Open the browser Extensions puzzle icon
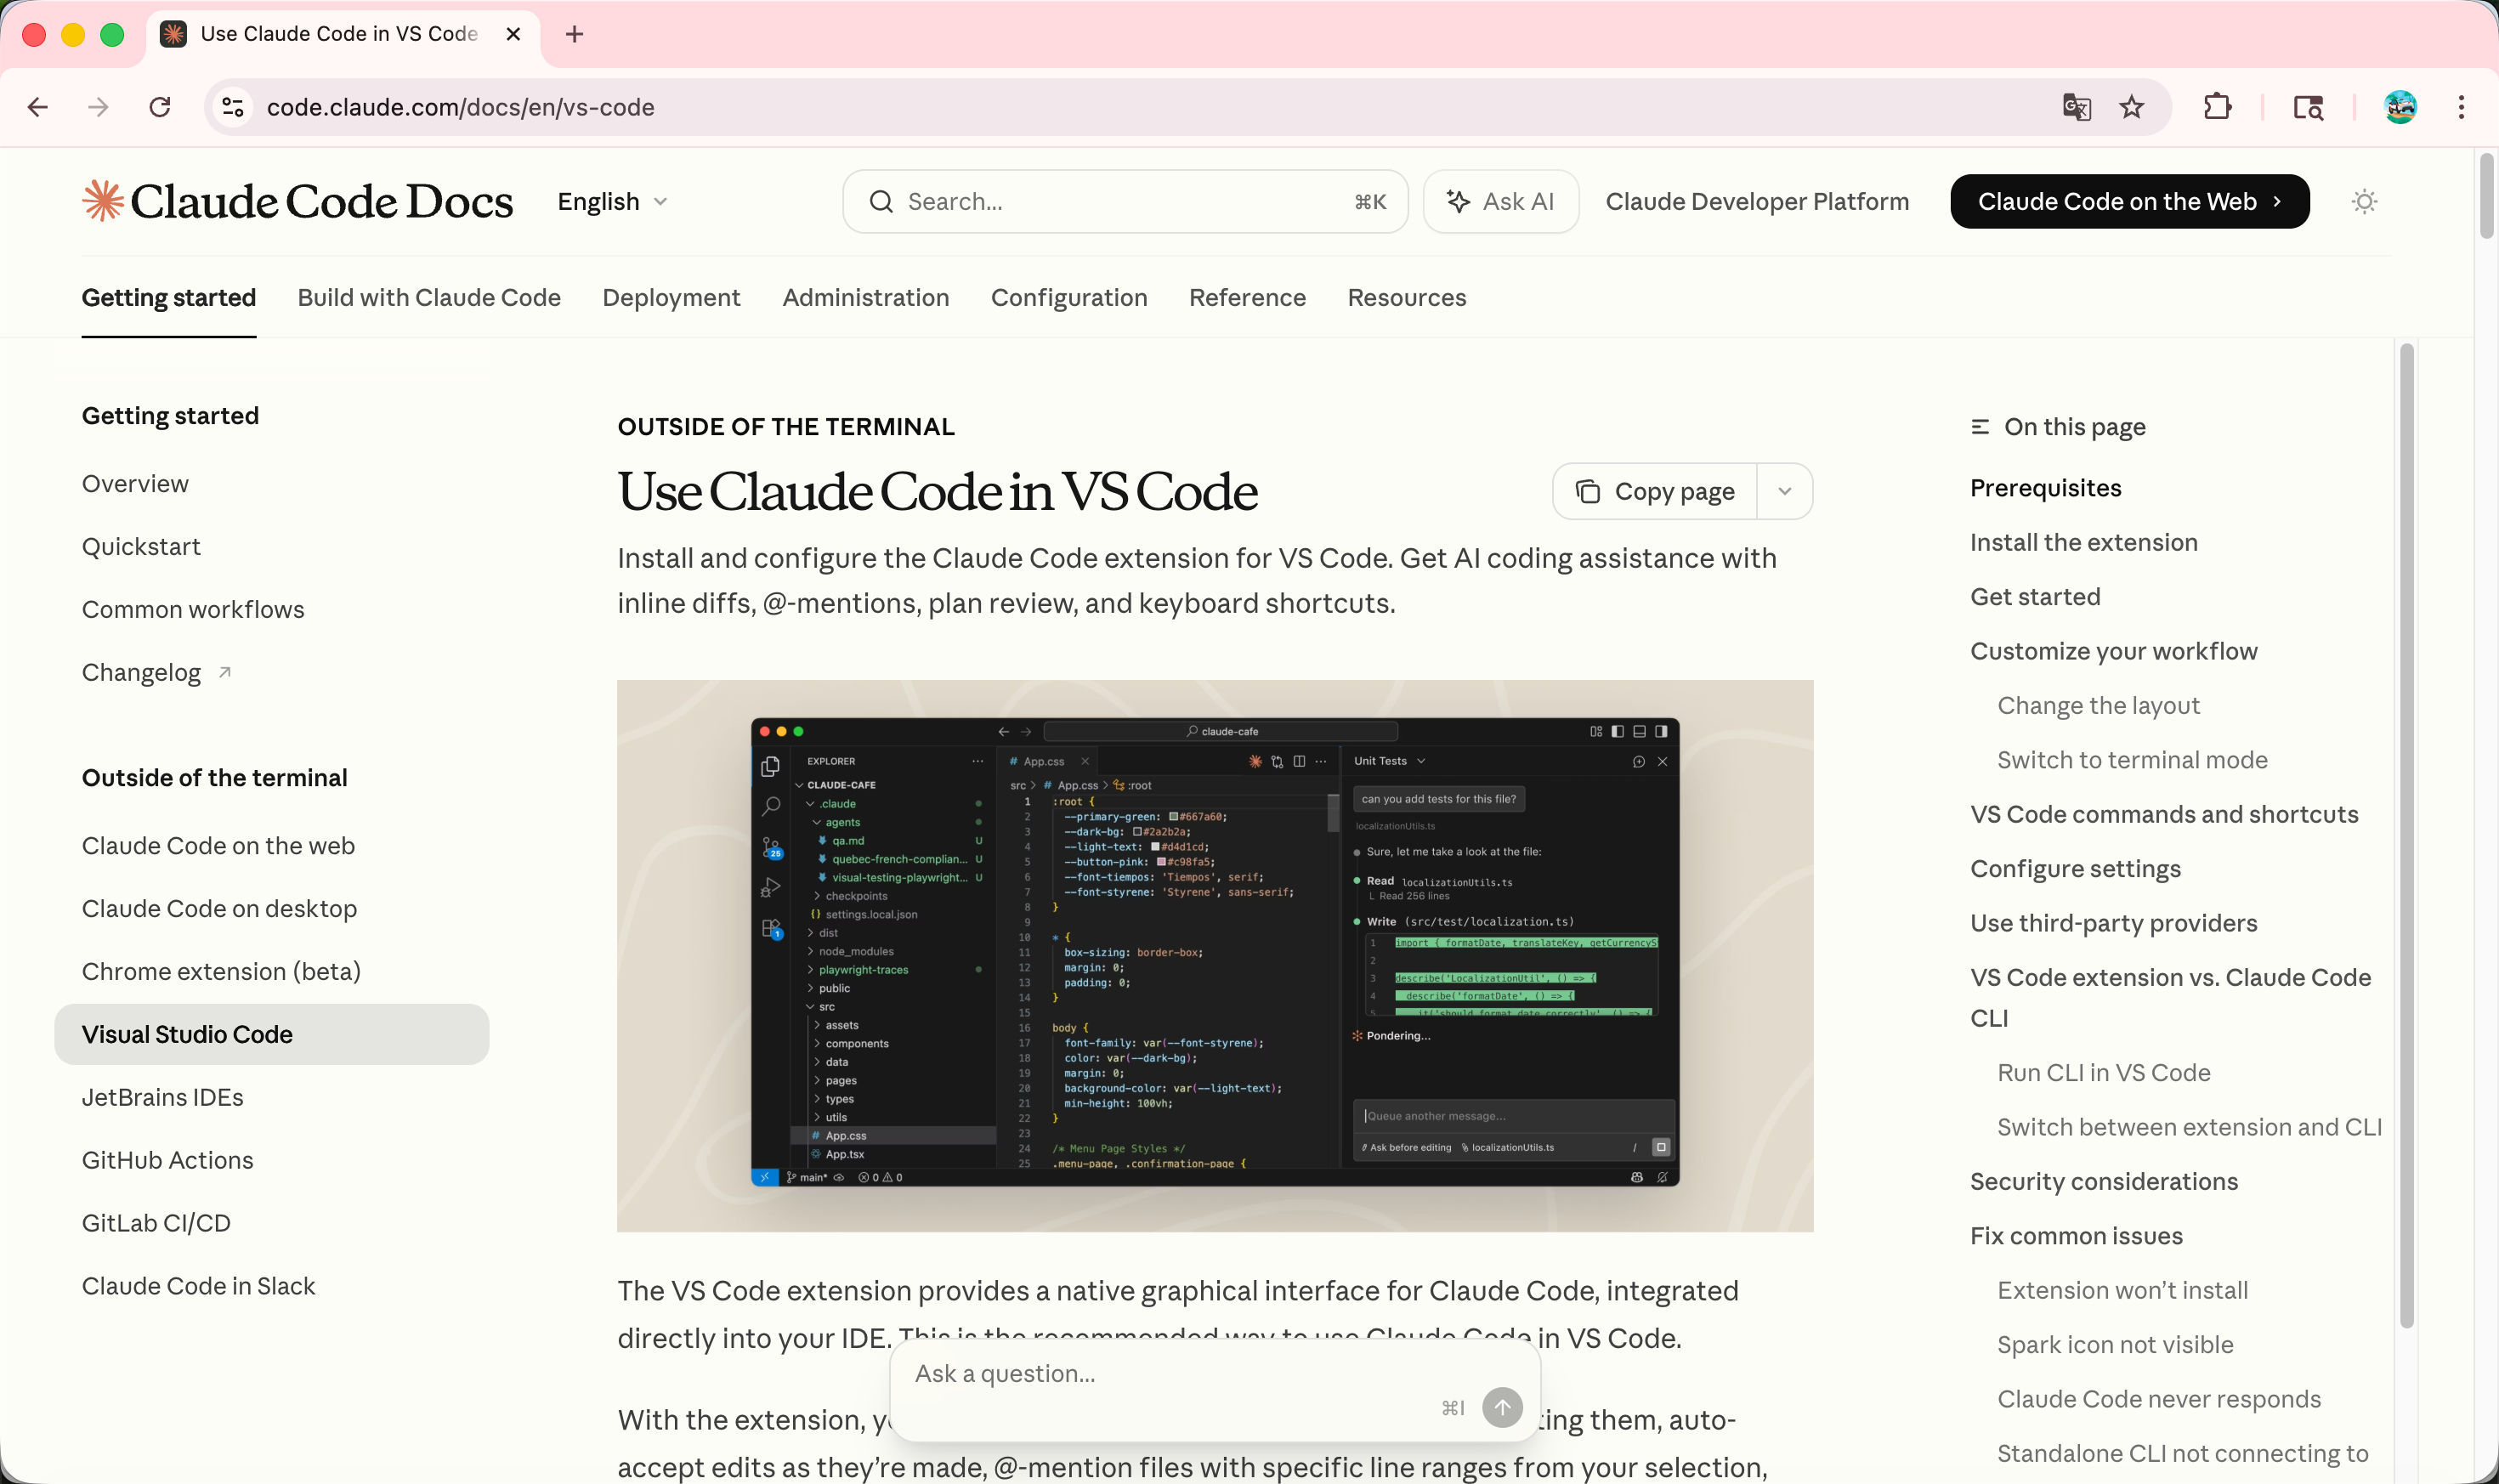Screen dimensions: 2499x1484 pyautogui.click(x=2217, y=107)
